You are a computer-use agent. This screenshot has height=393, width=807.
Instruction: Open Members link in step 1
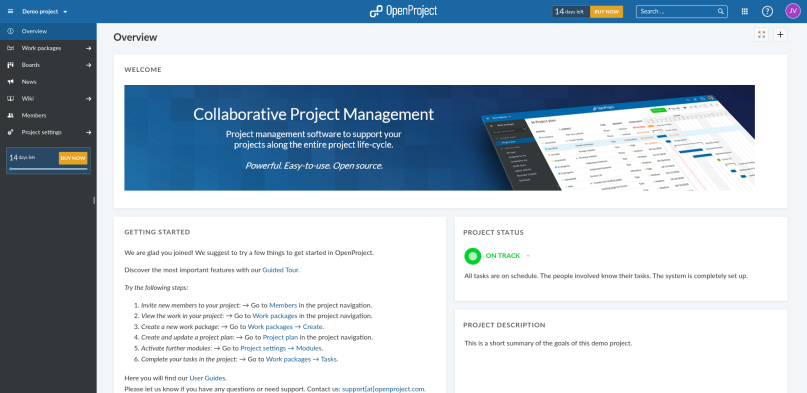[283, 305]
